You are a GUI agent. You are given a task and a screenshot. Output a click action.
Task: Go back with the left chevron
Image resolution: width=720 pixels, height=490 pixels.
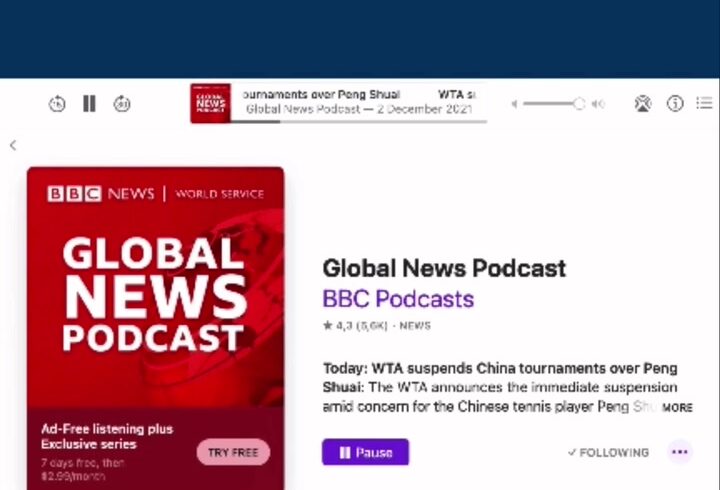[13, 146]
